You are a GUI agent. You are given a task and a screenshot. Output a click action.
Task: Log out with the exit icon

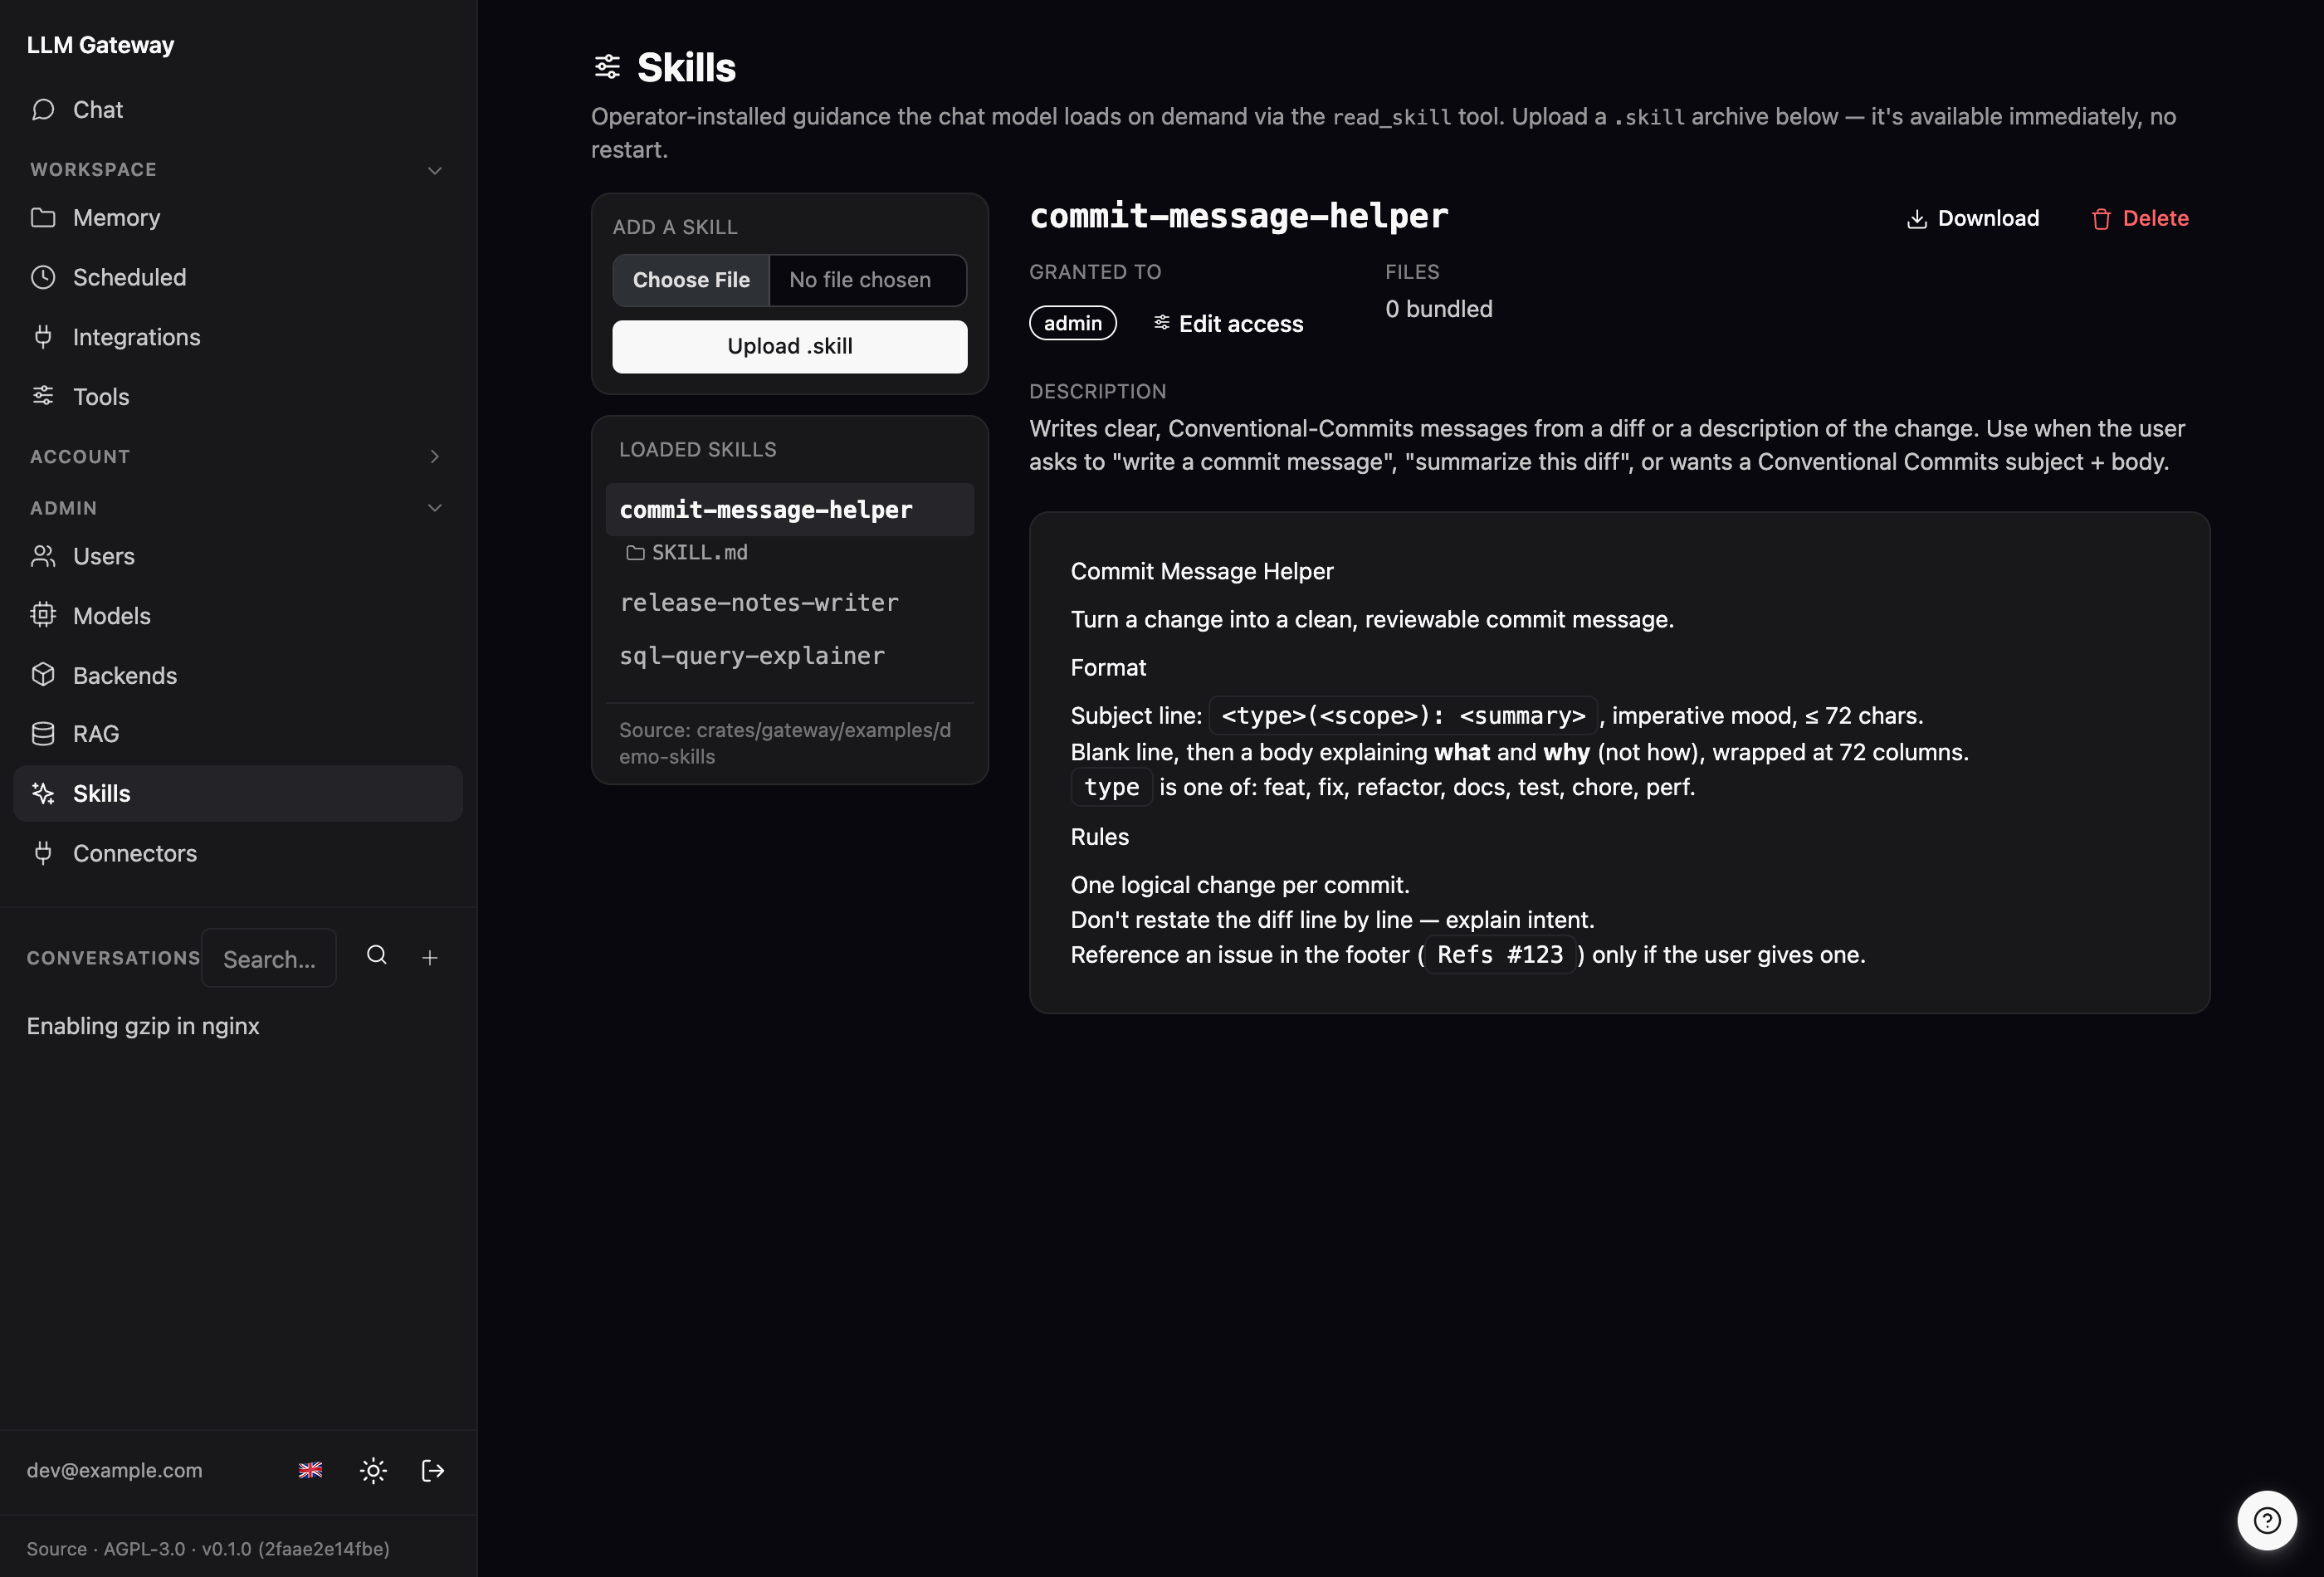pos(433,1471)
